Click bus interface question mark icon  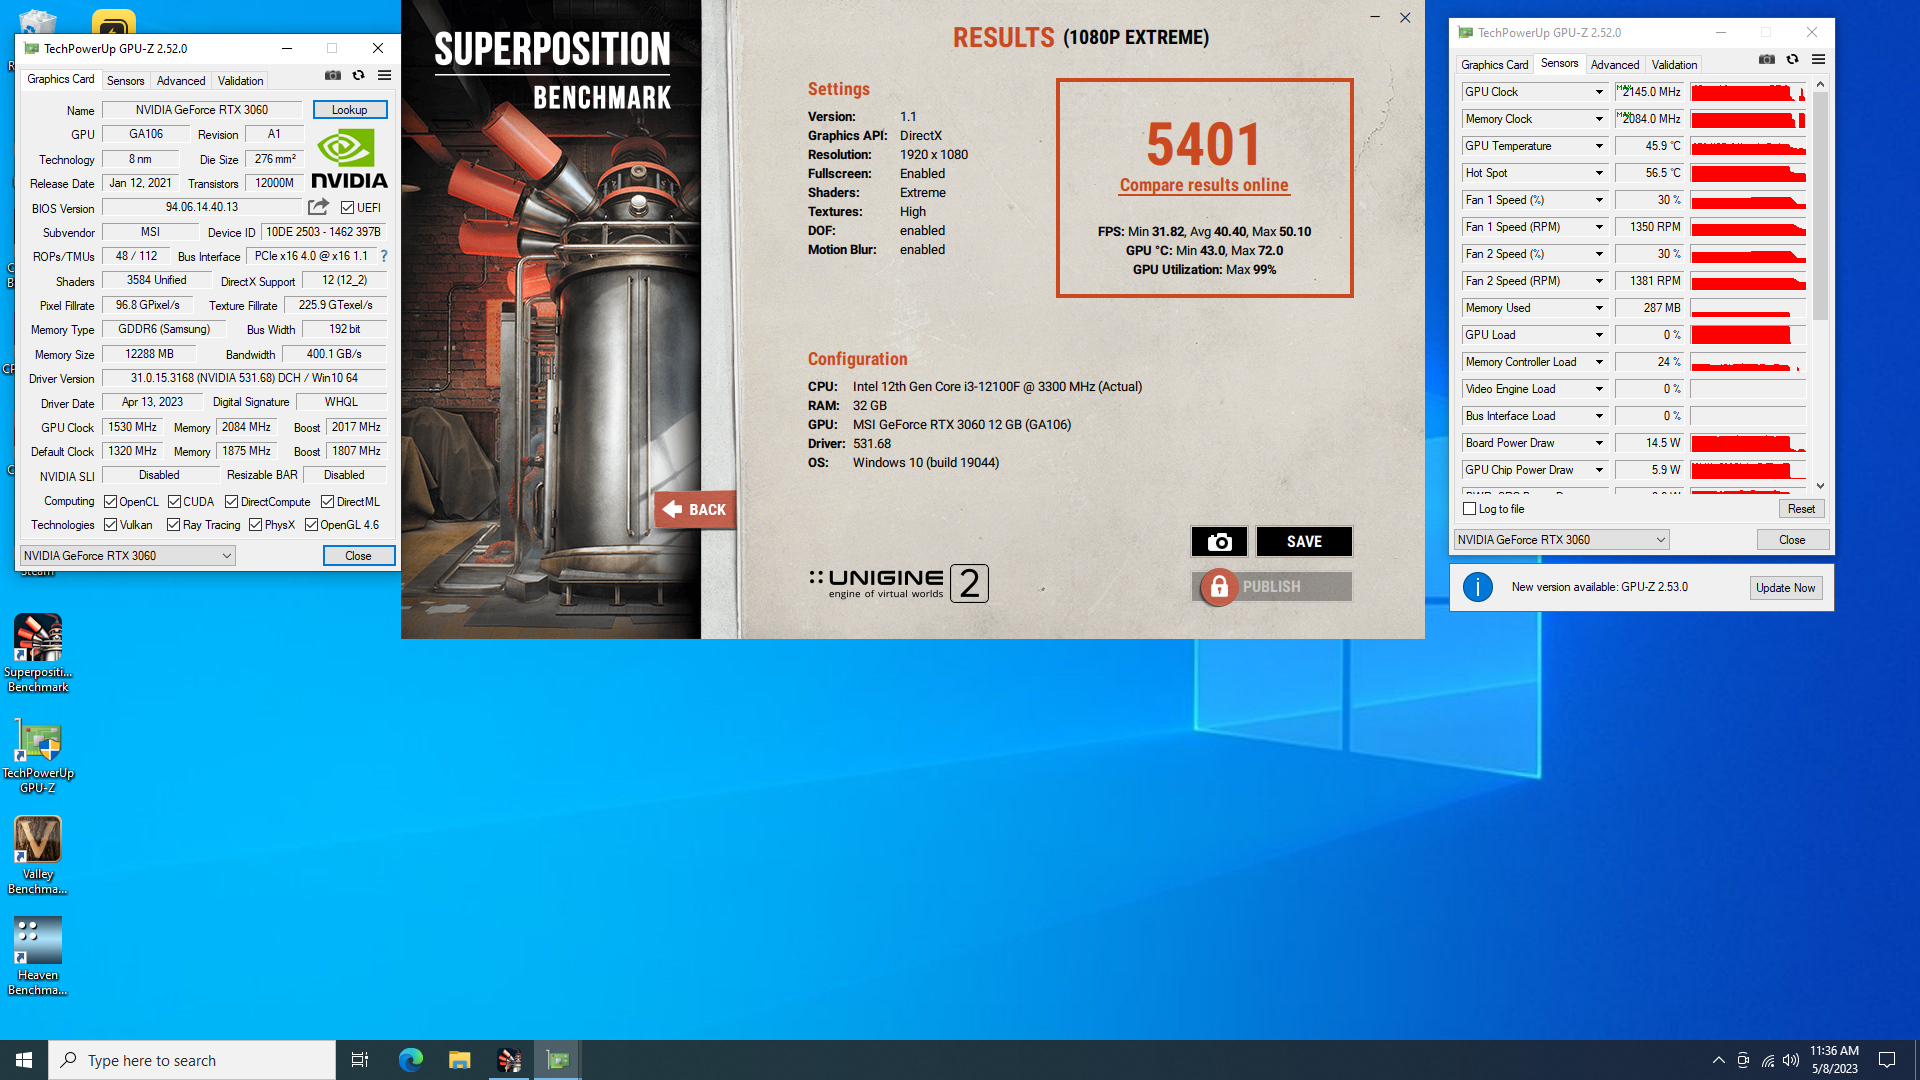pos(384,256)
